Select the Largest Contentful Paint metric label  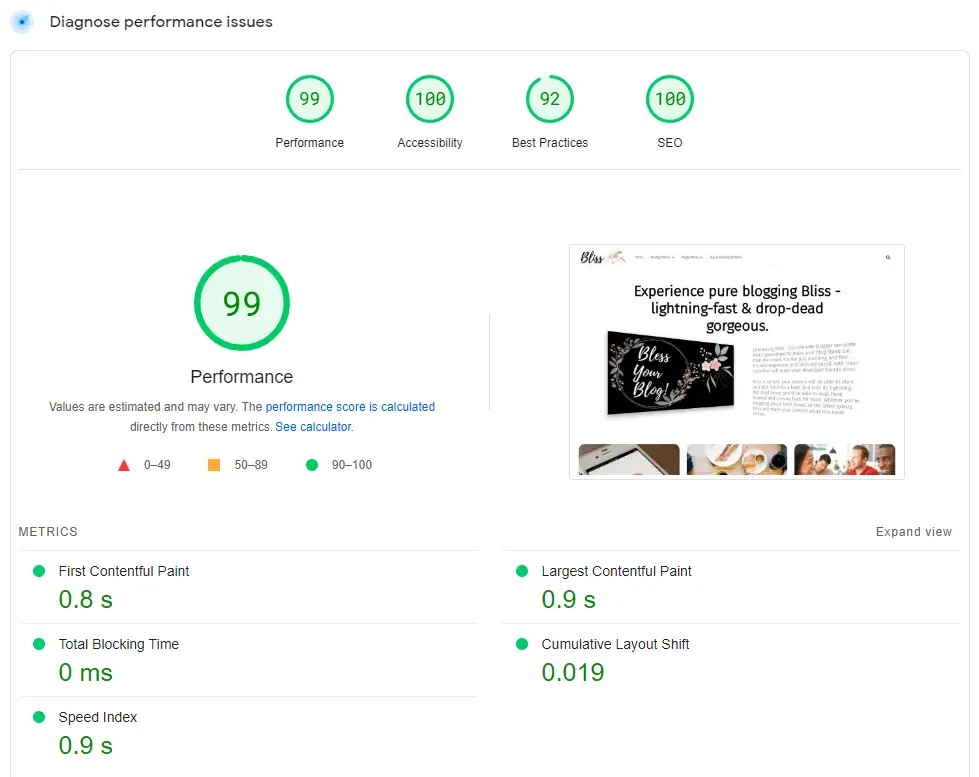coord(616,571)
